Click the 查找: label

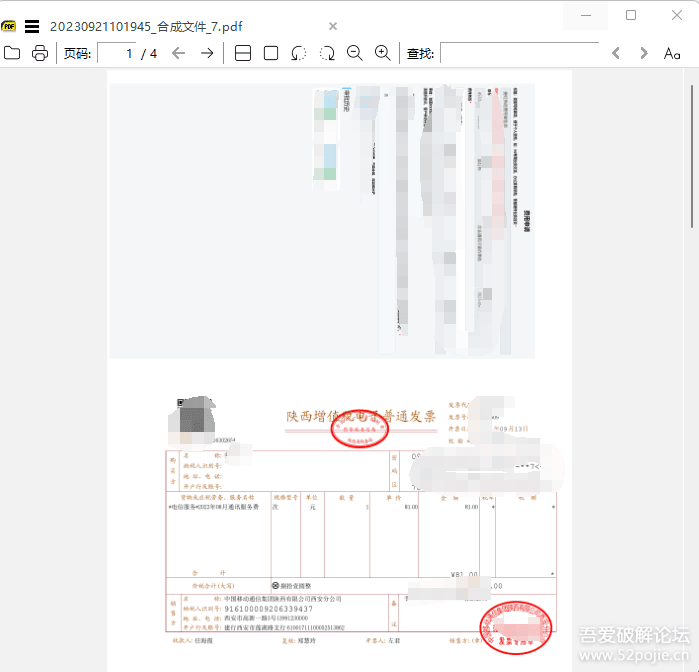click(420, 54)
